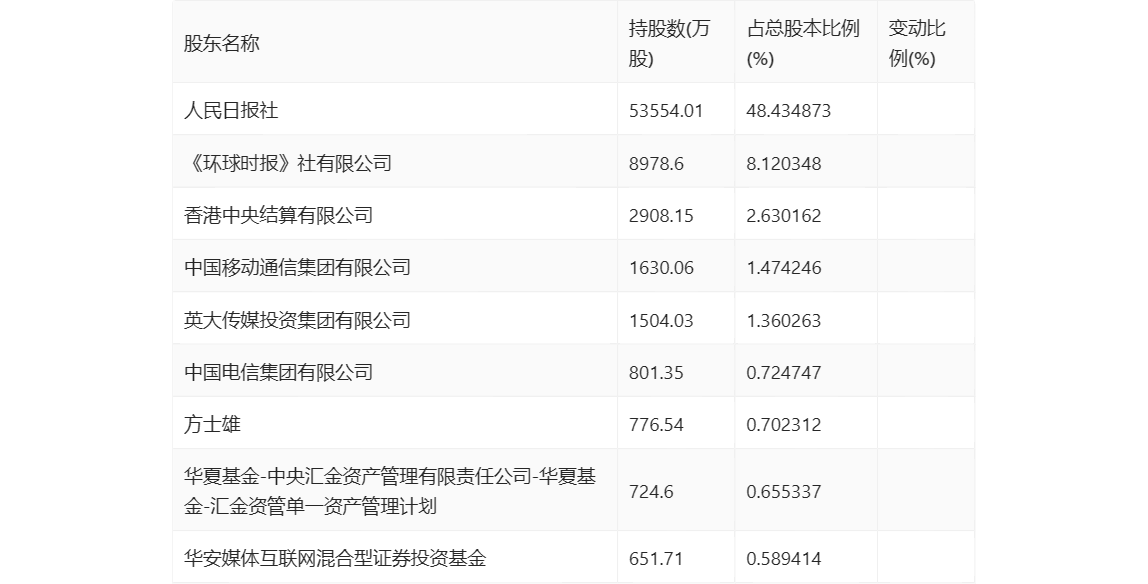Select the percentage value 2.630162
This screenshot has width=1148, height=584.
(783, 216)
